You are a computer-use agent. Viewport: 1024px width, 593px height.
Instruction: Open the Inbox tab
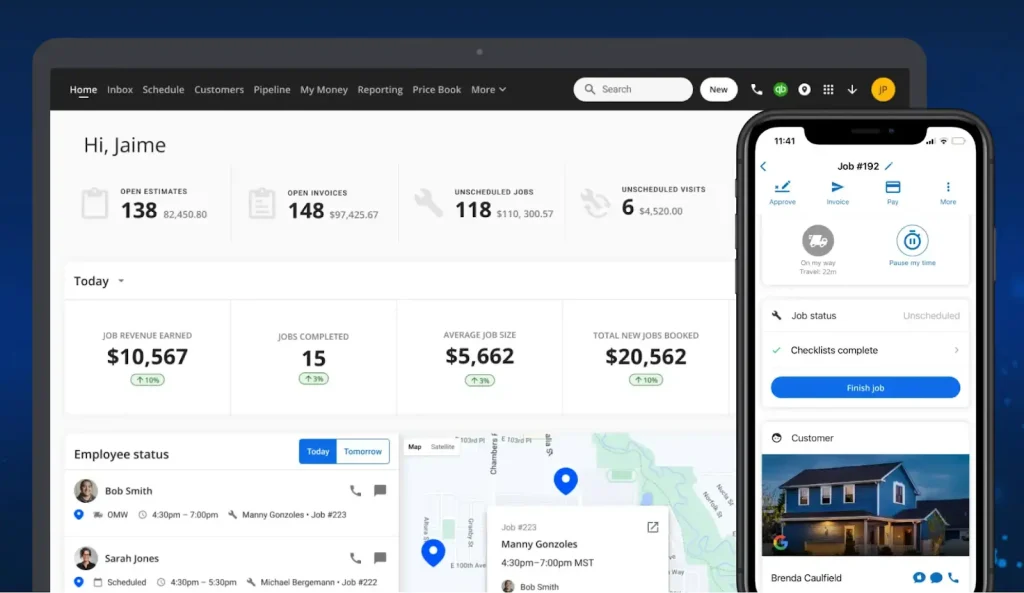120,89
